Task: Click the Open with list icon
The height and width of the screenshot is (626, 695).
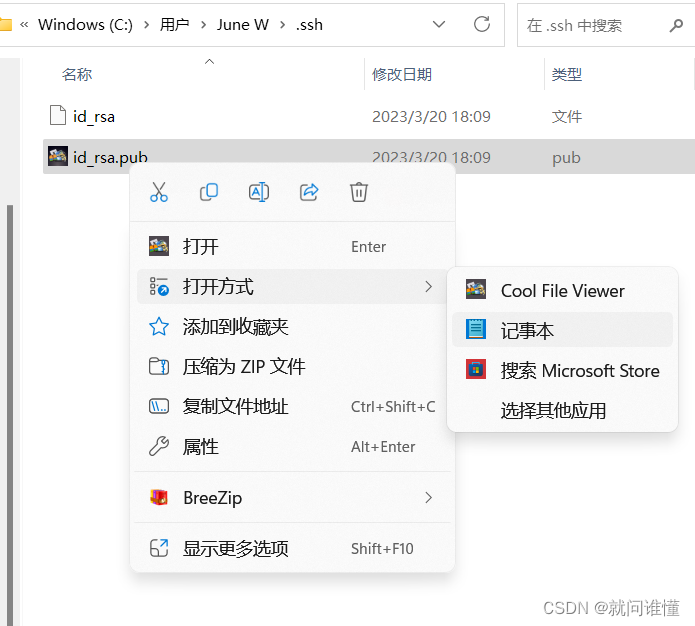Action: (159, 286)
